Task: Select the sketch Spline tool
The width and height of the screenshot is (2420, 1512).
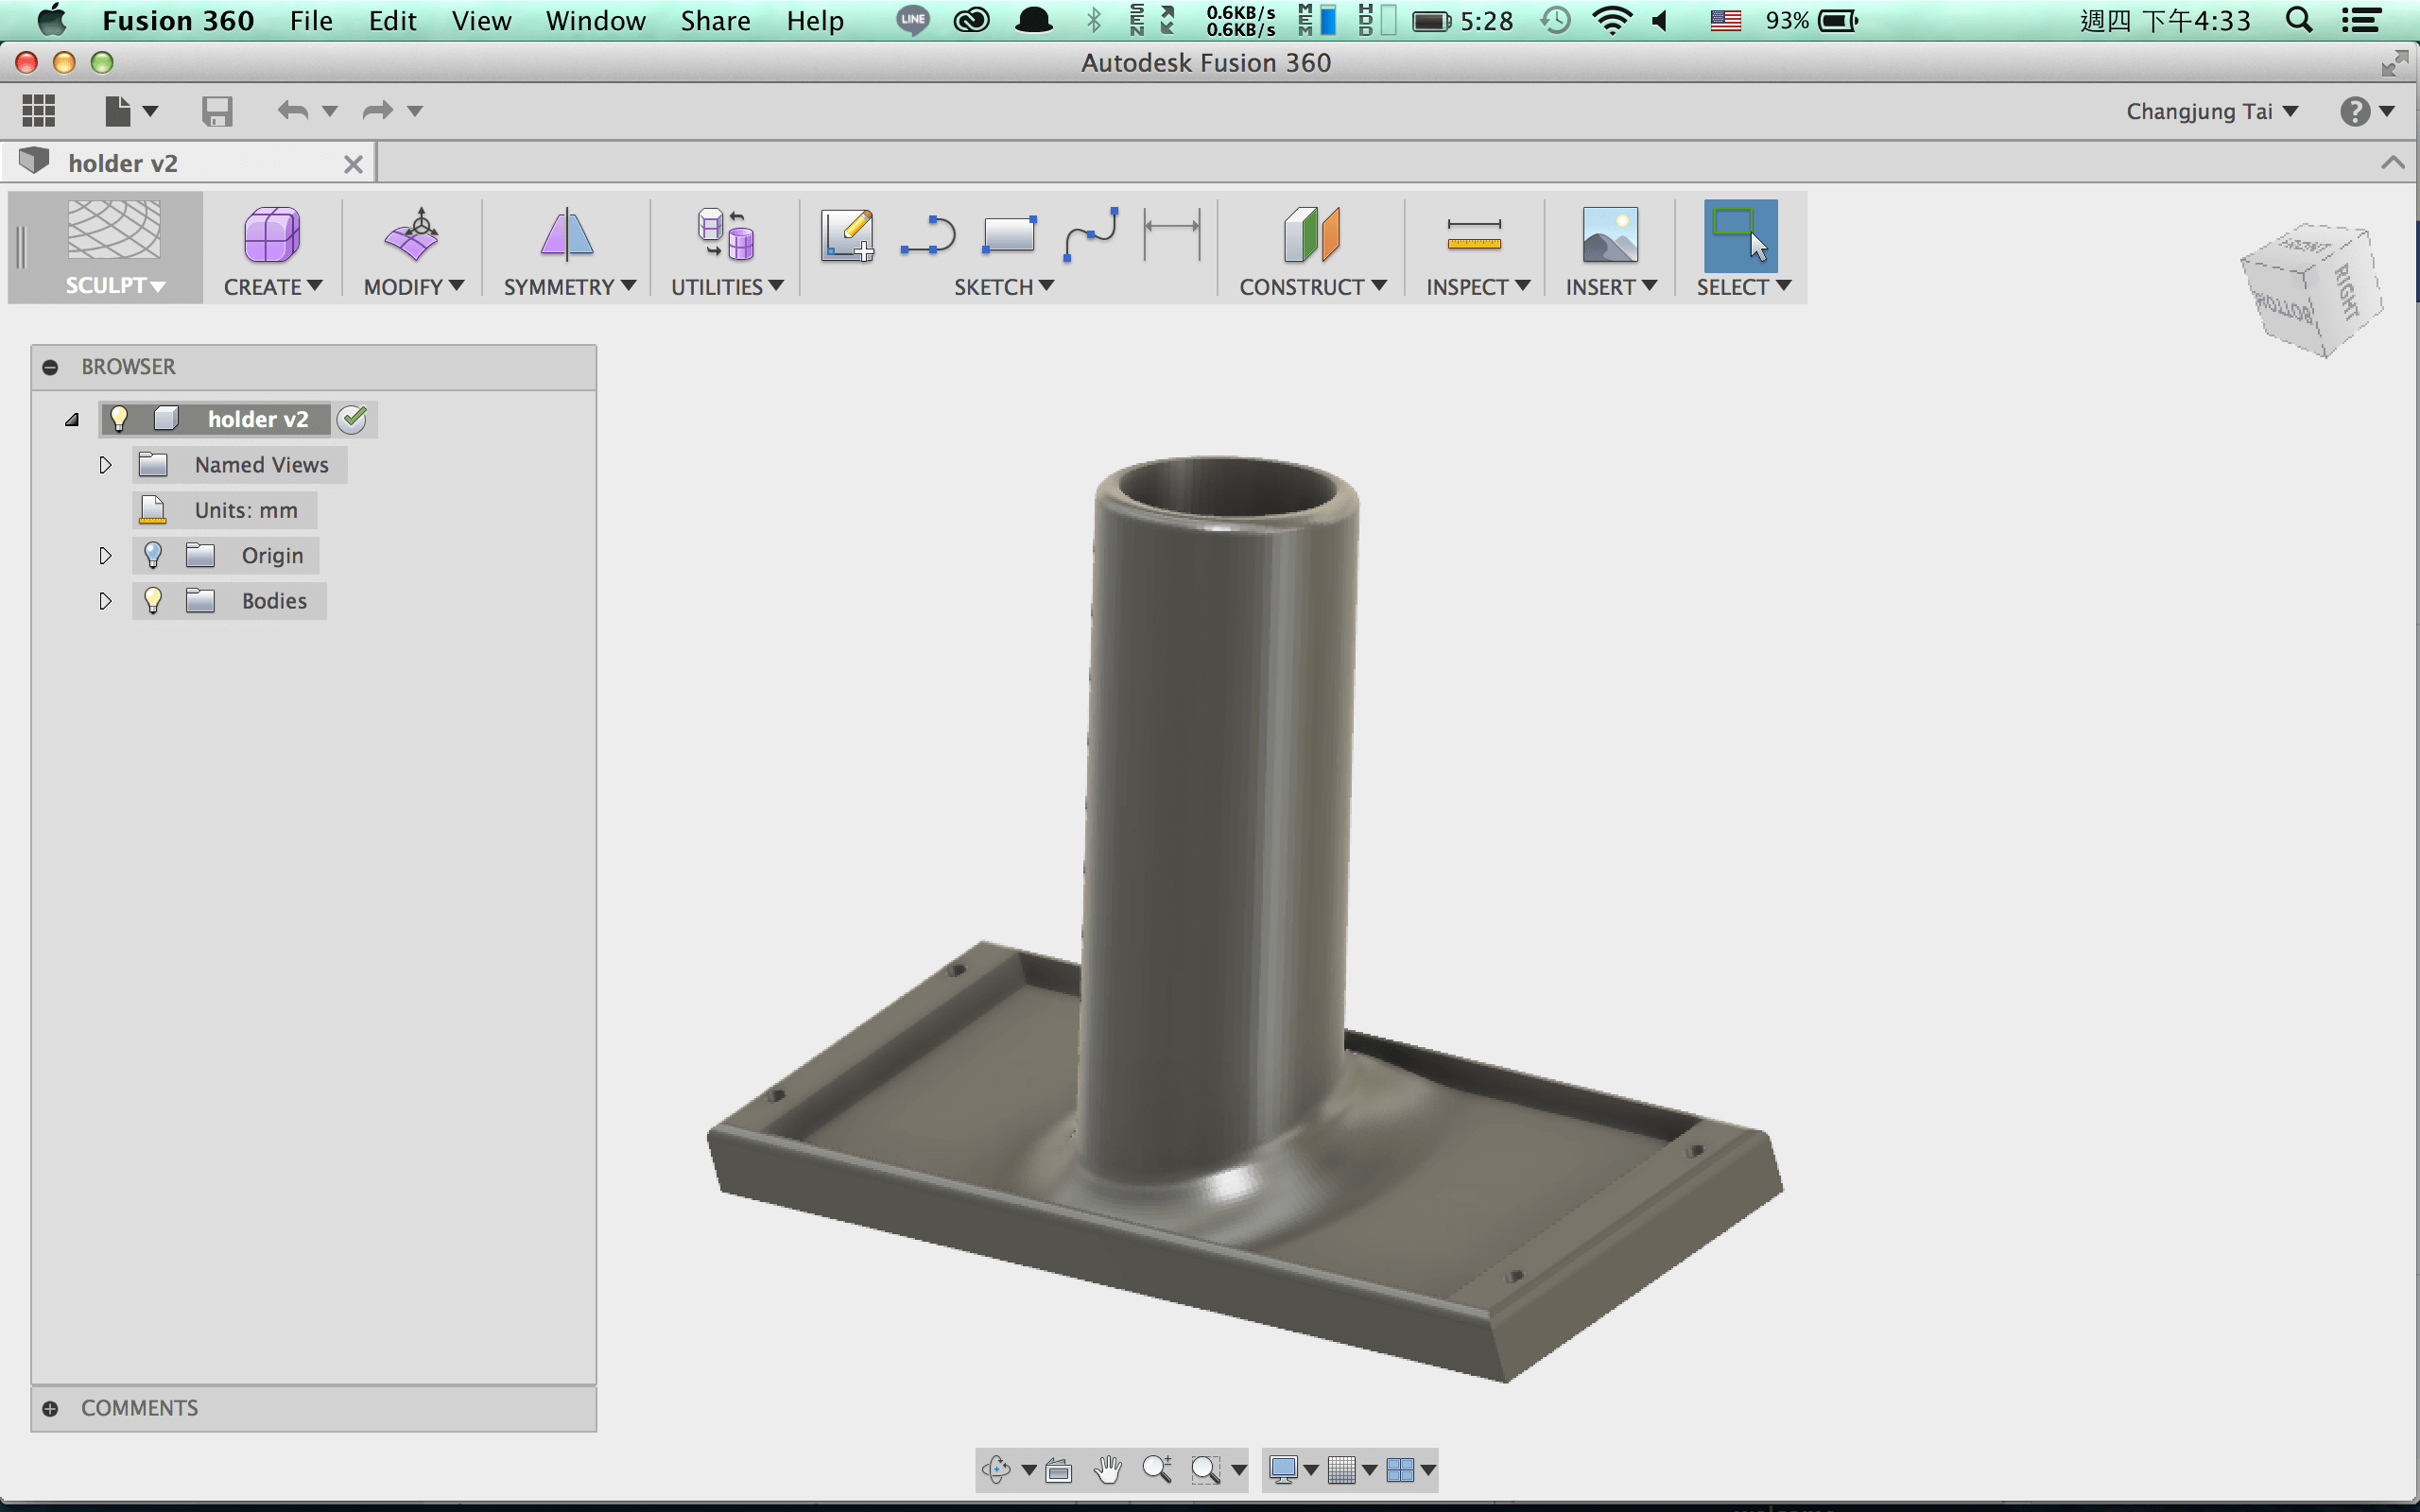Action: [x=1091, y=235]
